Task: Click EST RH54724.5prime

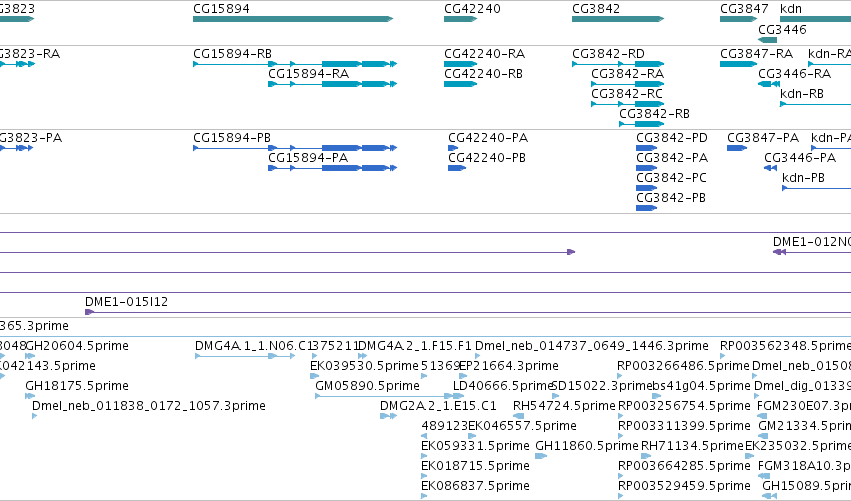Action: pos(564,406)
